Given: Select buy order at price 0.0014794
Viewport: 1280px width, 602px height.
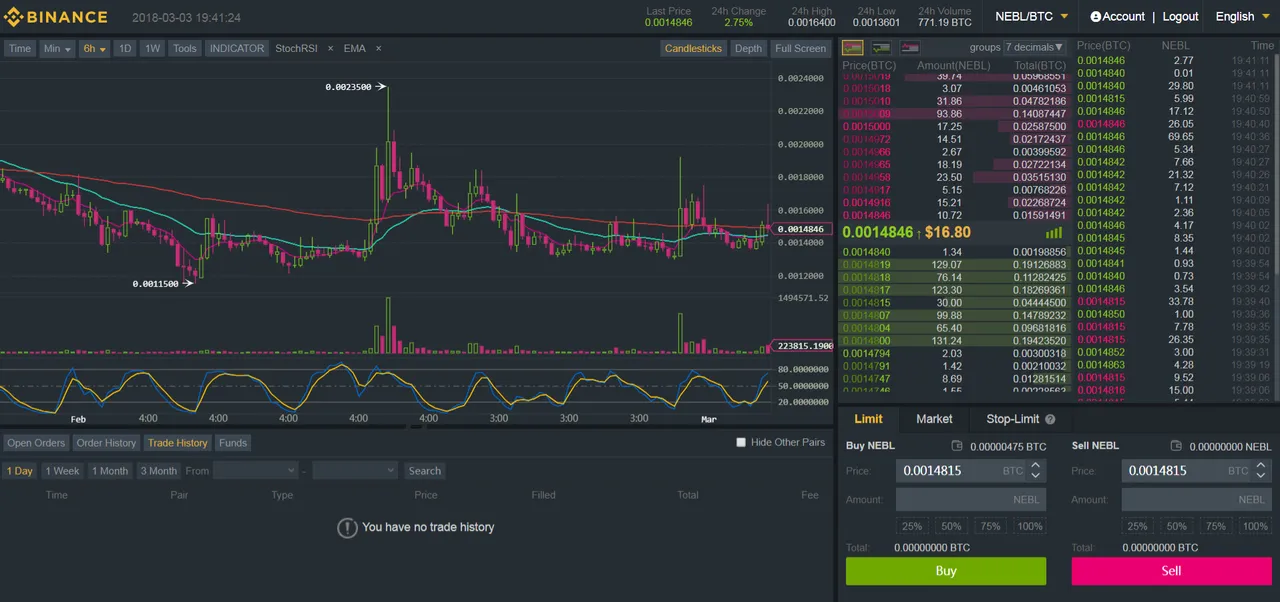Looking at the screenshot, I should 954,353.
